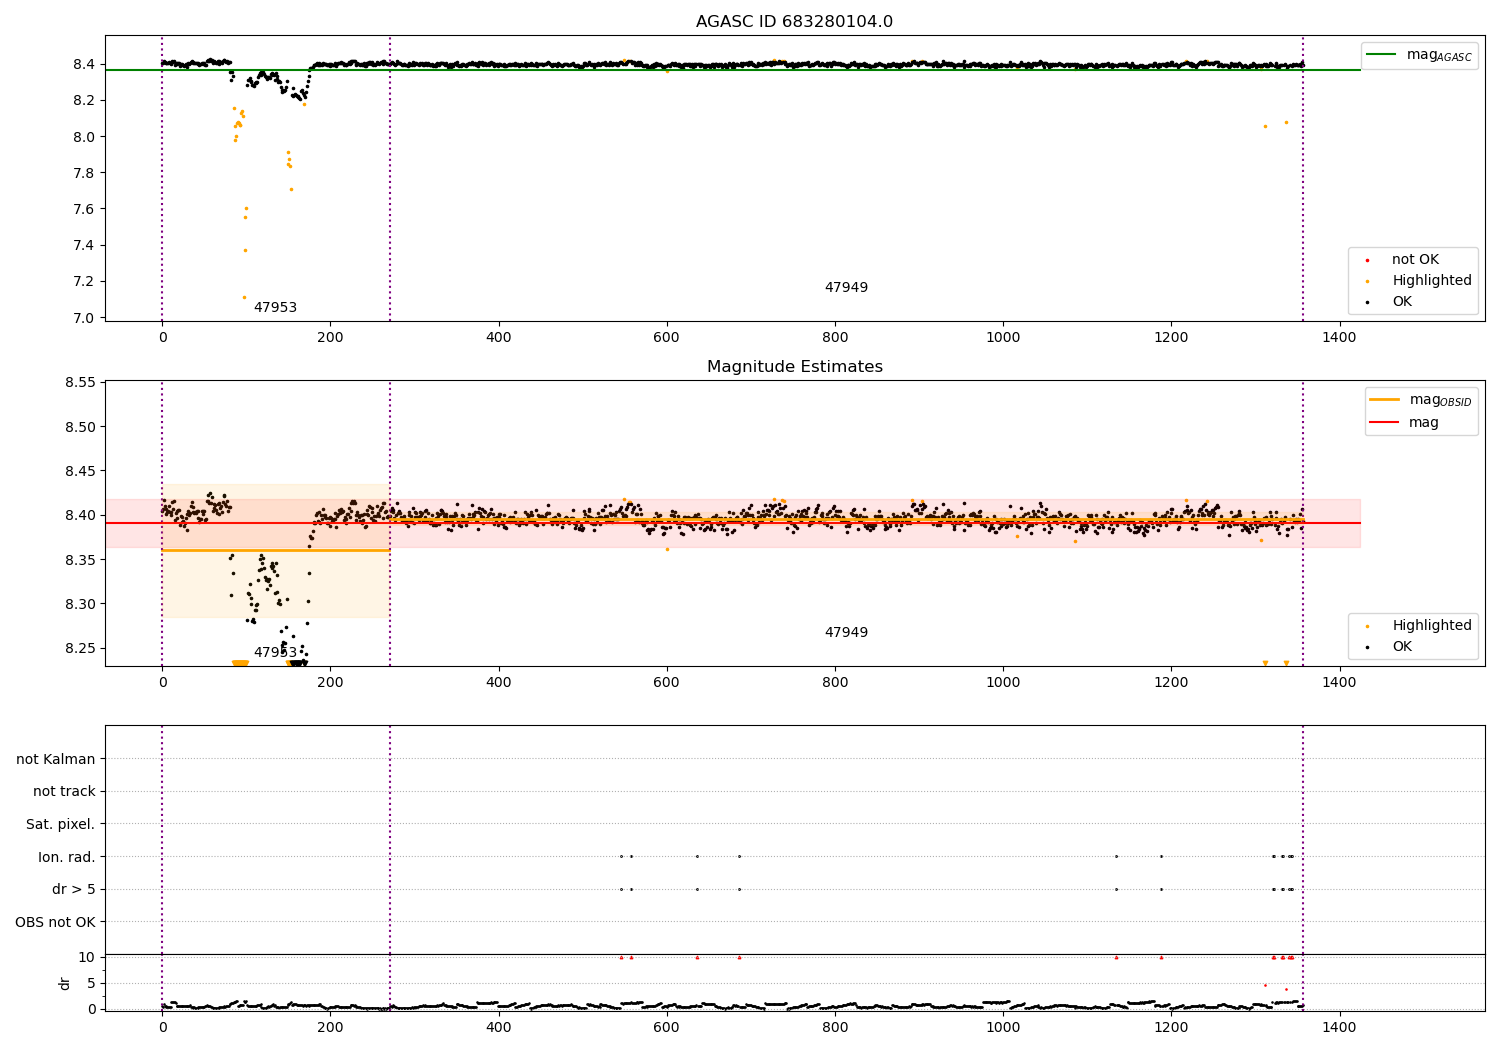Click the 7.0 y-tick in top plot
Viewport: 1500px width, 1050px height.
pos(84,318)
